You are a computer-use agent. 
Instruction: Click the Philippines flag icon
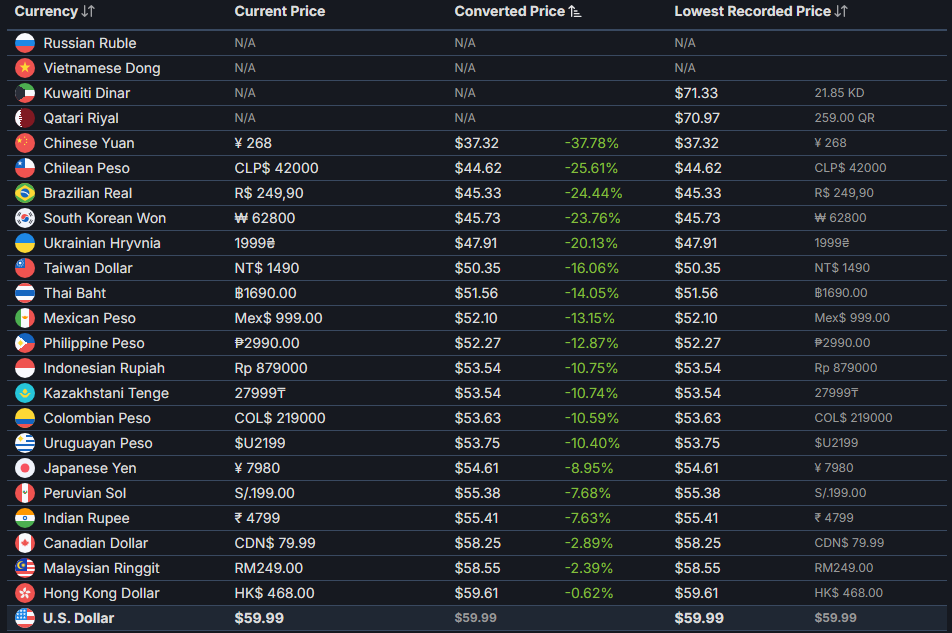click(x=25, y=343)
